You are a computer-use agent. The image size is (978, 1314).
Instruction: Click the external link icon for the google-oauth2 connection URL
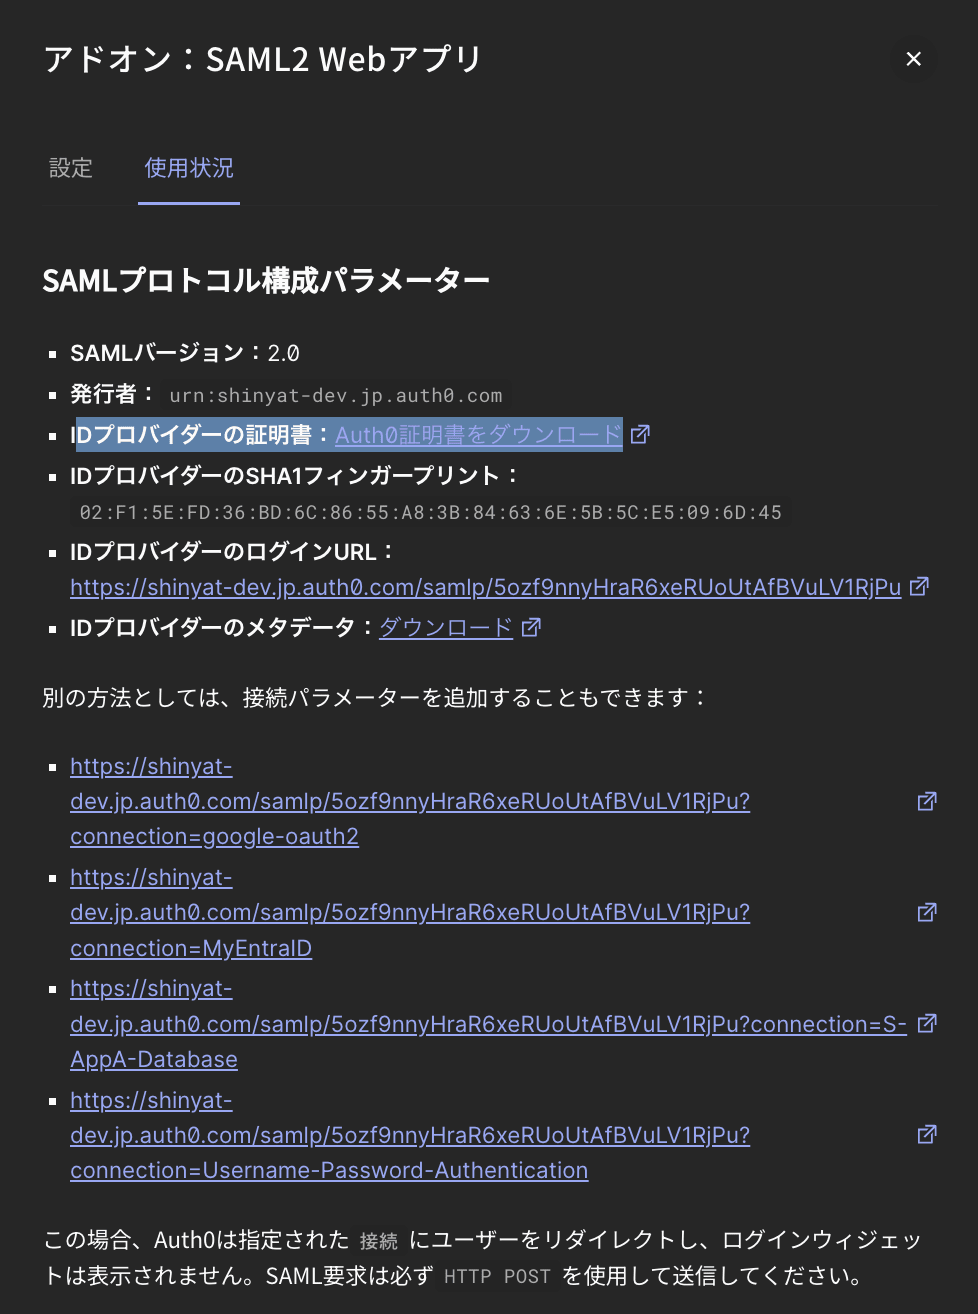pos(927,801)
